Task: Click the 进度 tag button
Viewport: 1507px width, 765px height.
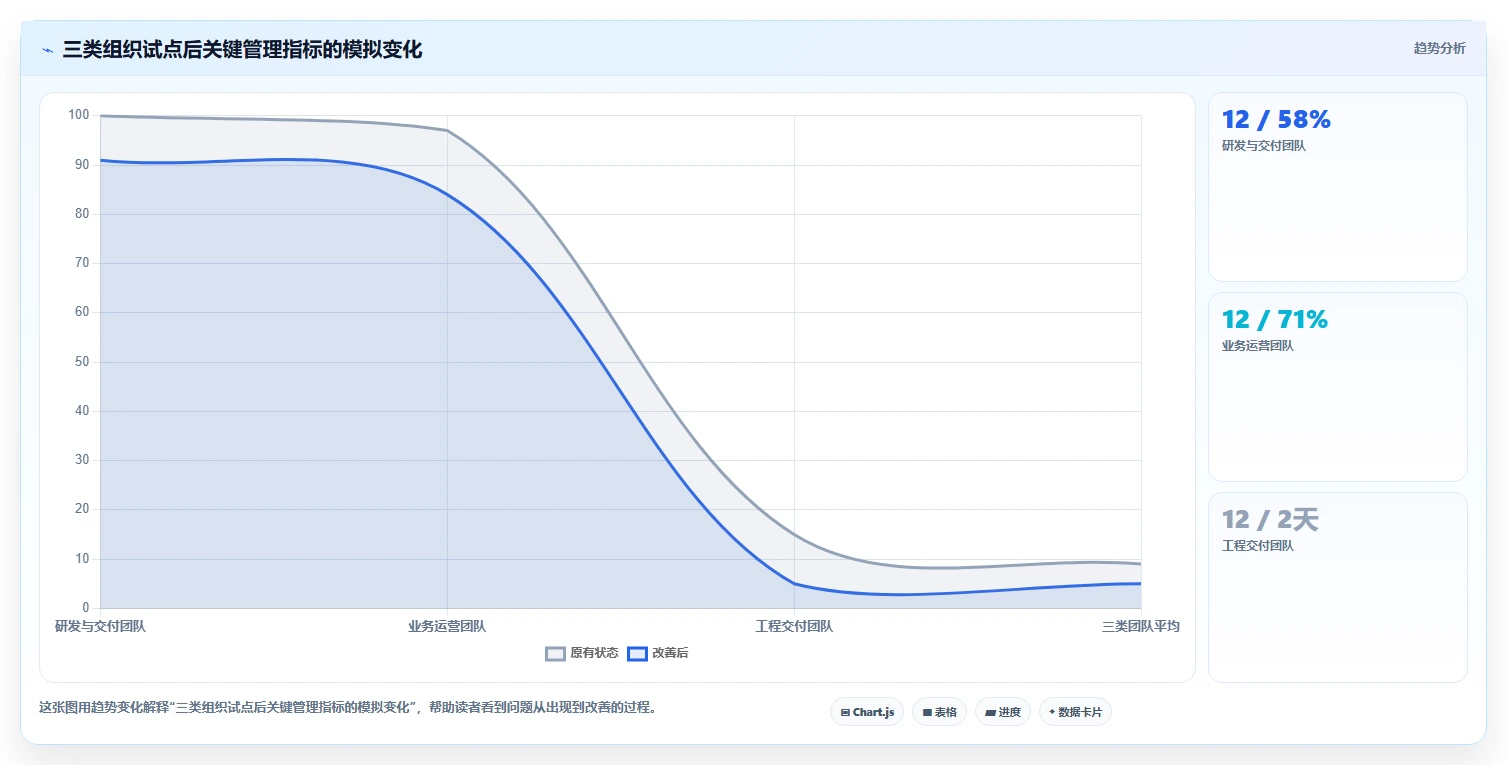Action: coord(1002,712)
